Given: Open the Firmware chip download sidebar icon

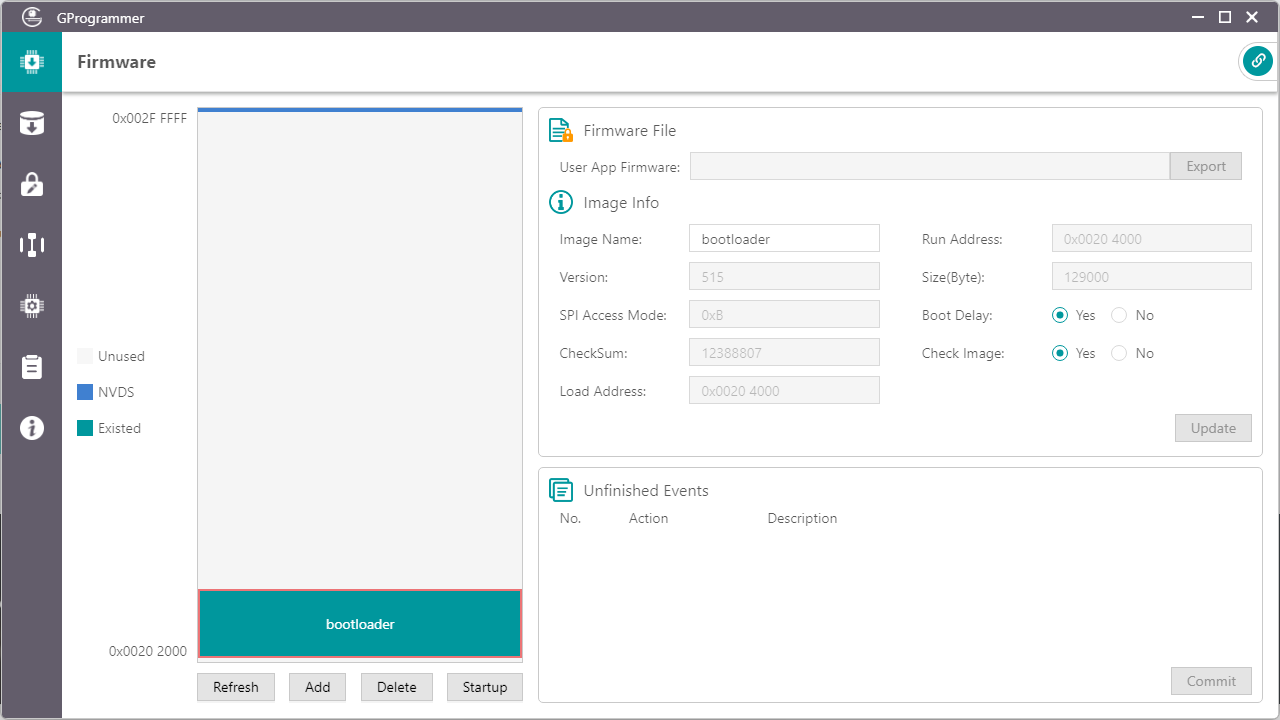Looking at the screenshot, I should pos(32,62).
